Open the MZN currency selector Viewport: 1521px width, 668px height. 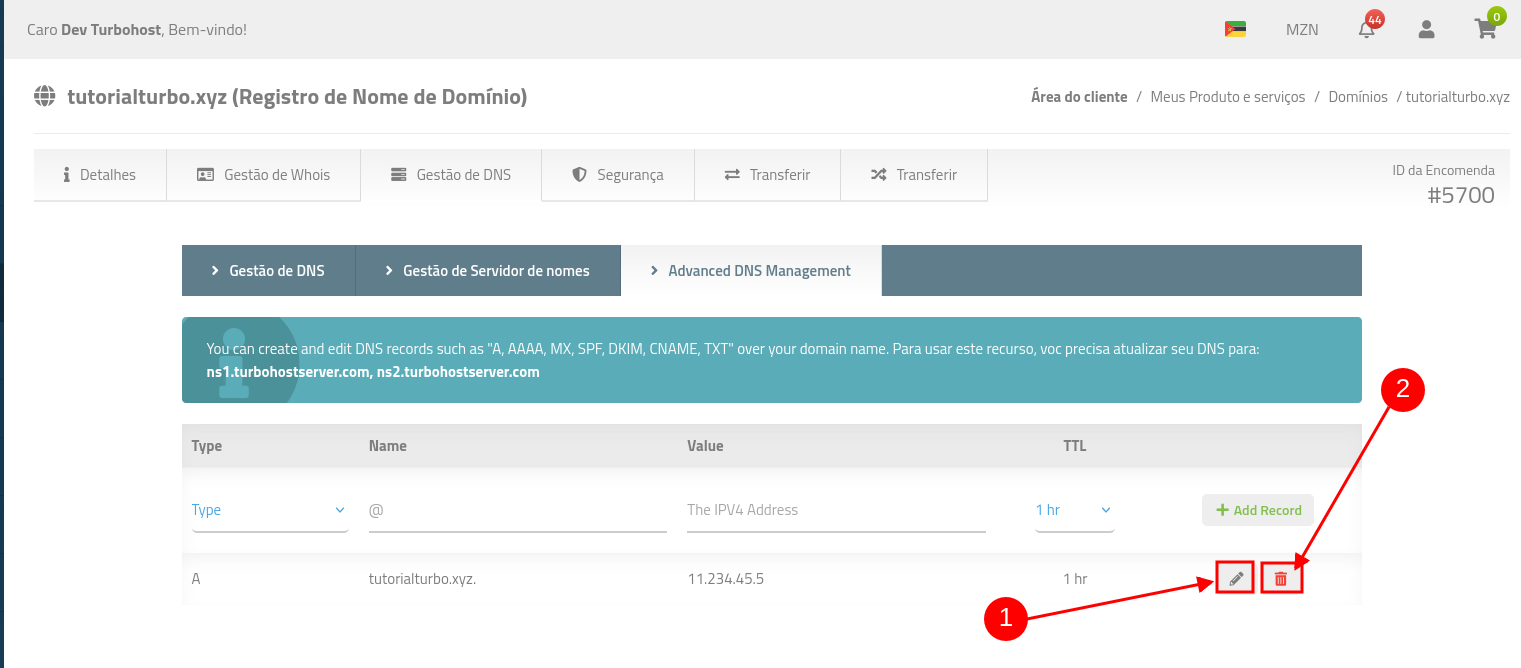click(1301, 30)
